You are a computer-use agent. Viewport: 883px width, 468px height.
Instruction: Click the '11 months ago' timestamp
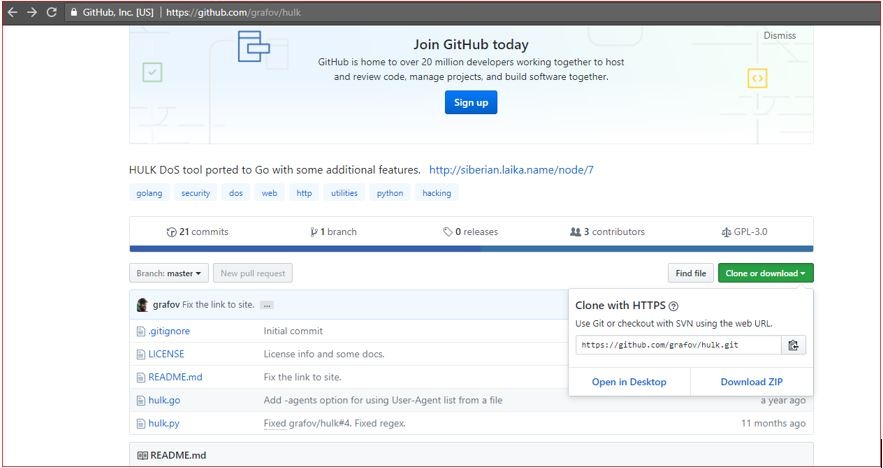pyautogui.click(x=773, y=424)
